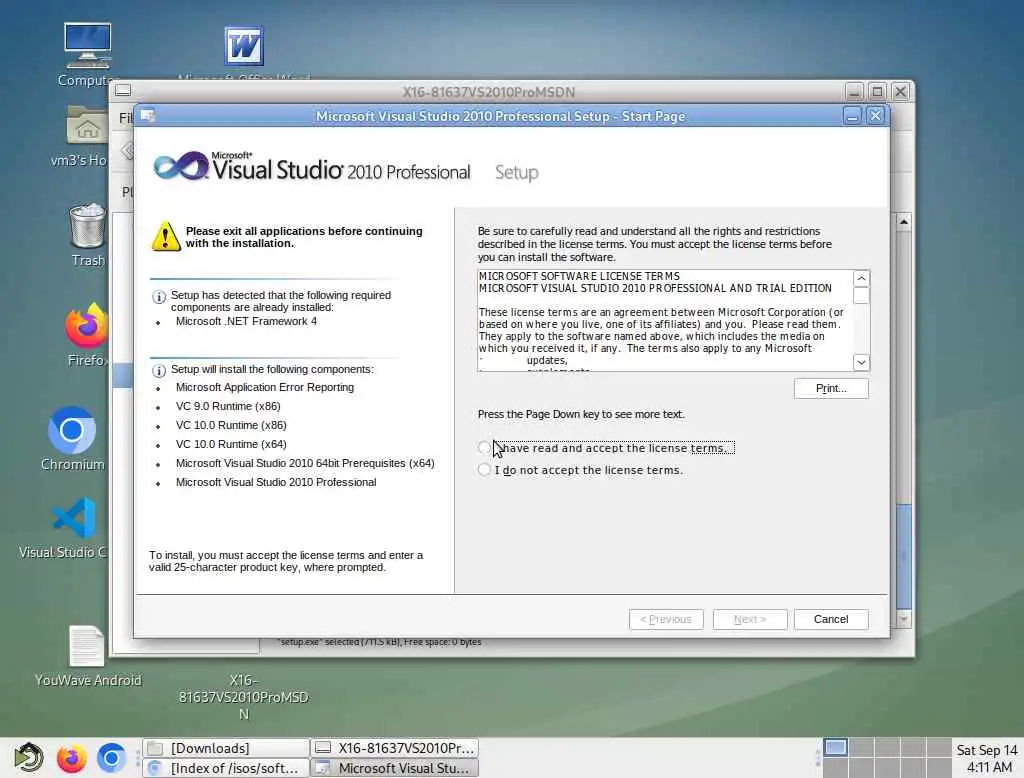Screen dimensions: 1024x778
Task: Open the taskbar start menu icon
Action: click(29, 758)
